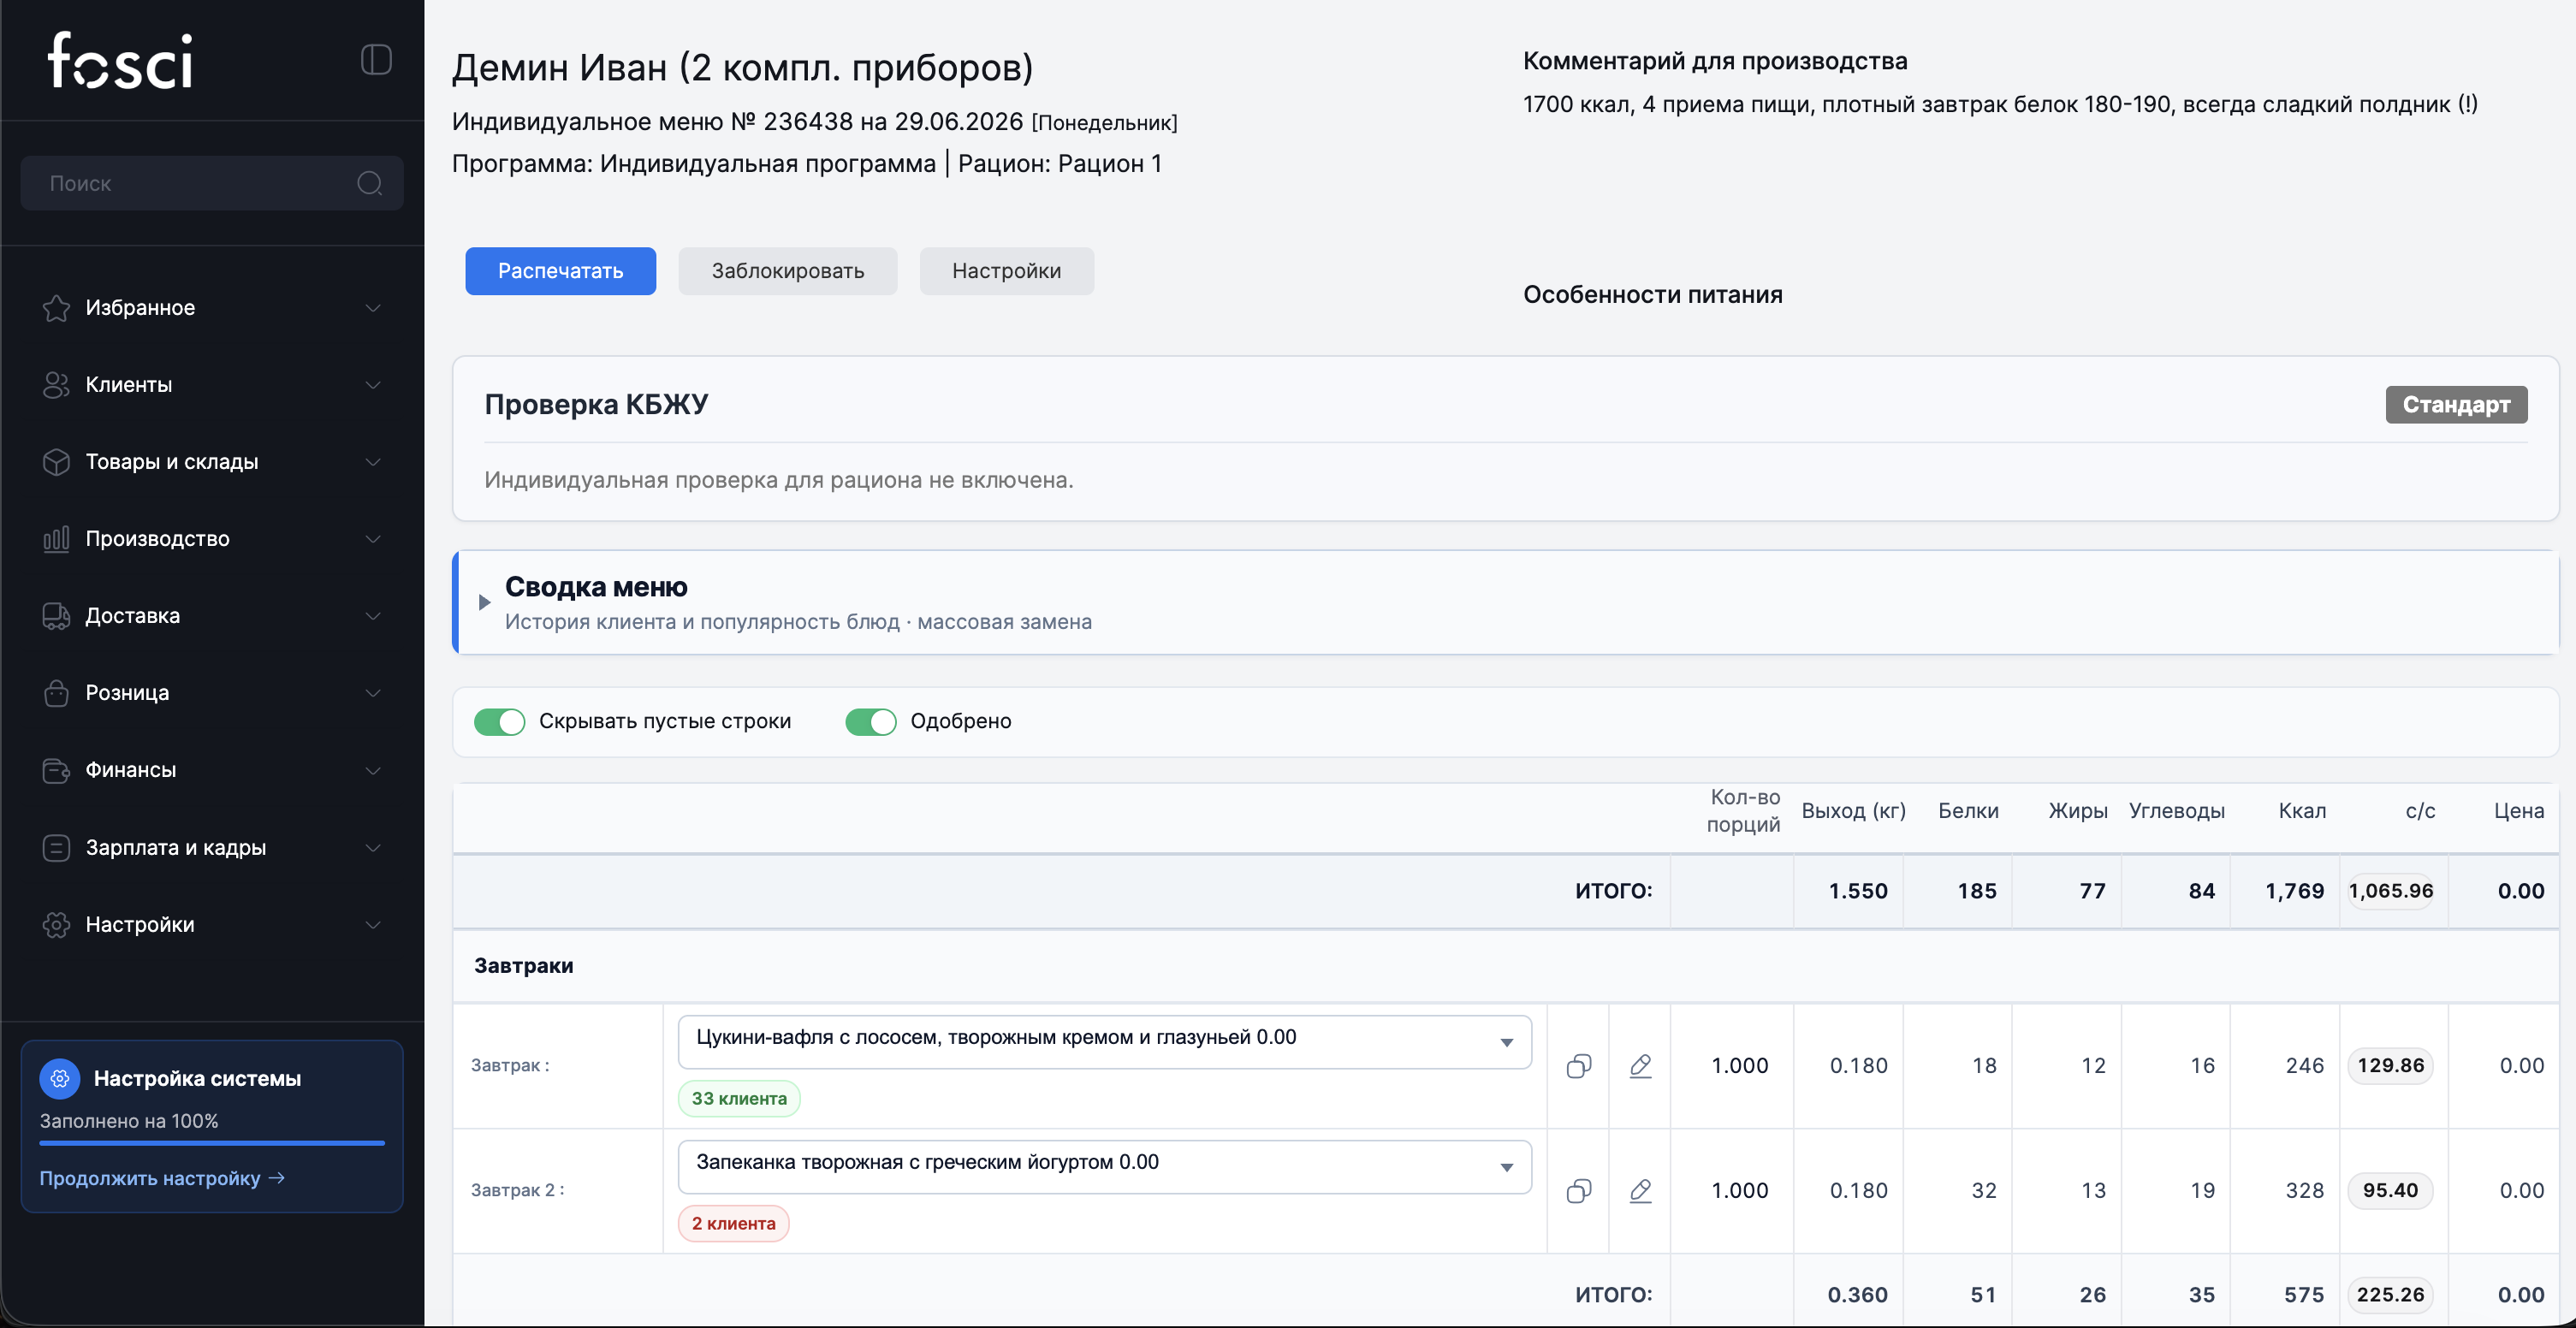Image resolution: width=2576 pixels, height=1328 pixels.
Task: Click the Клиенты people icon
Action: point(56,385)
